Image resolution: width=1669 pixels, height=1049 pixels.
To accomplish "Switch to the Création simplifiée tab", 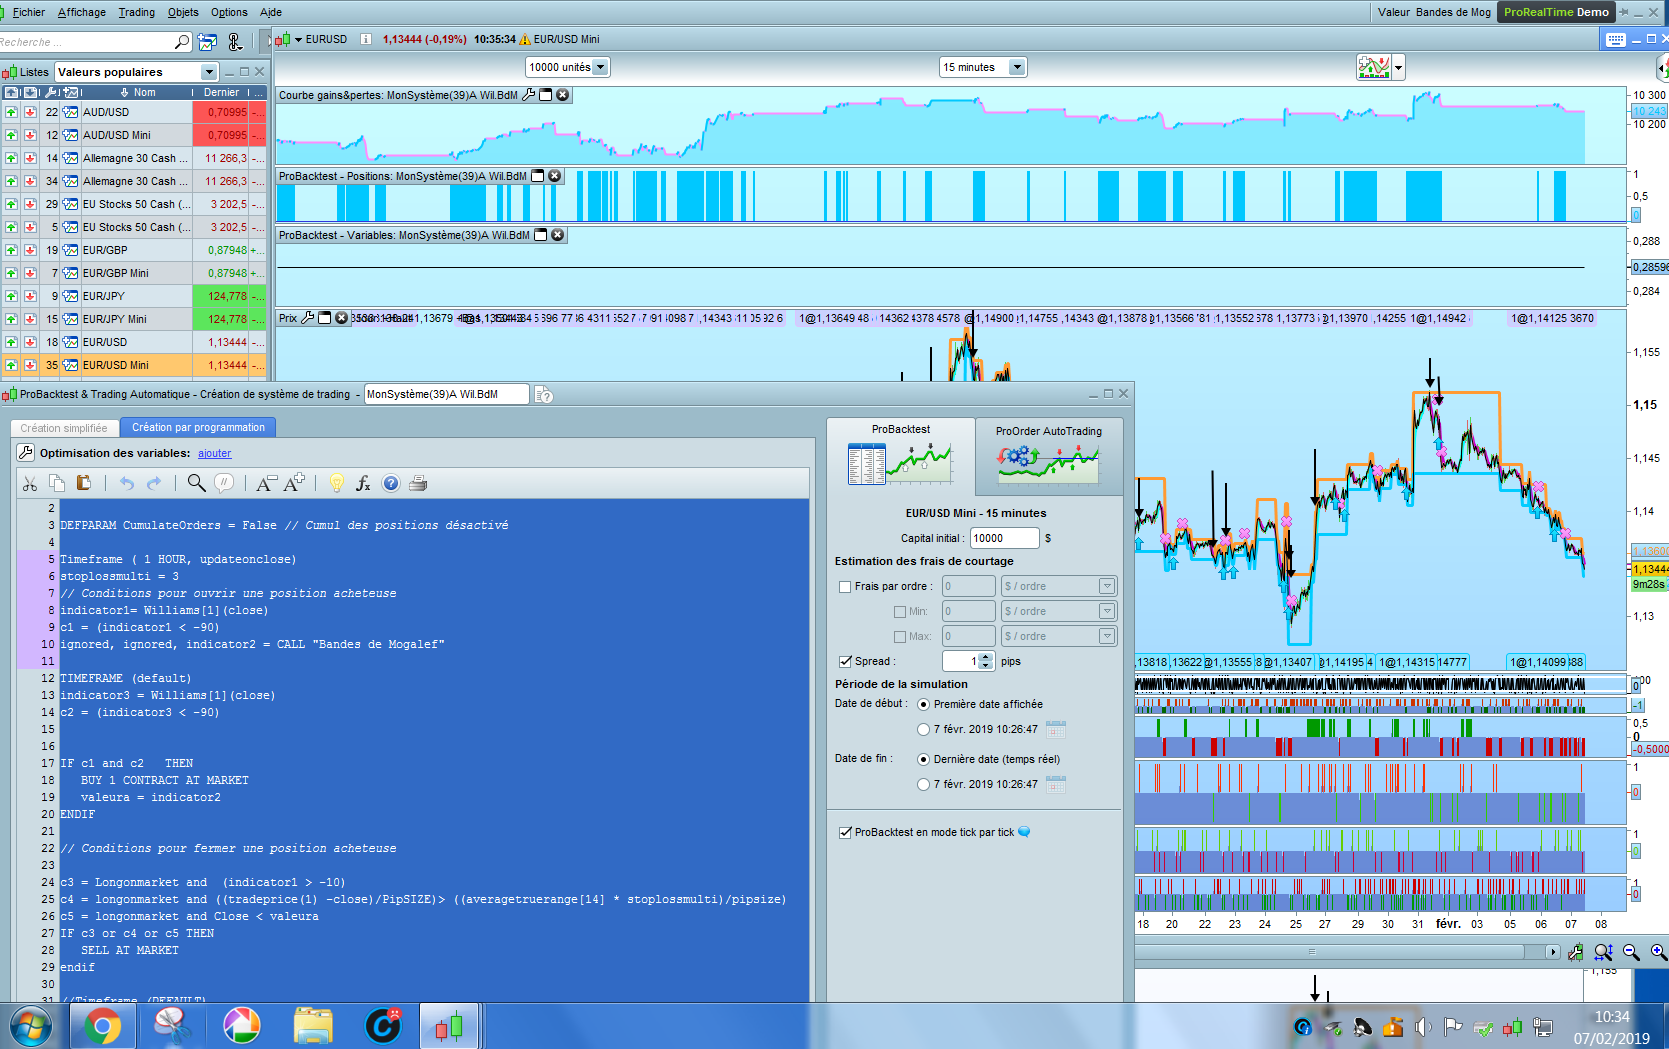I will tap(64, 428).
